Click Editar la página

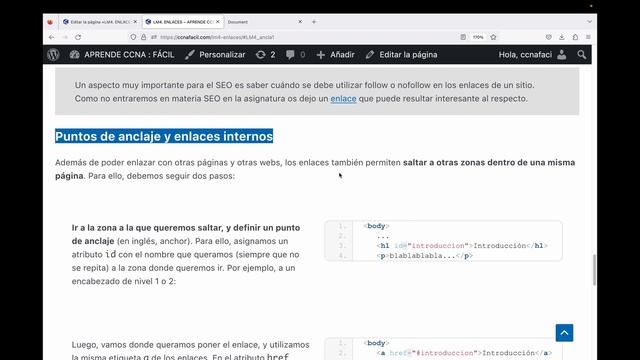pos(401,55)
